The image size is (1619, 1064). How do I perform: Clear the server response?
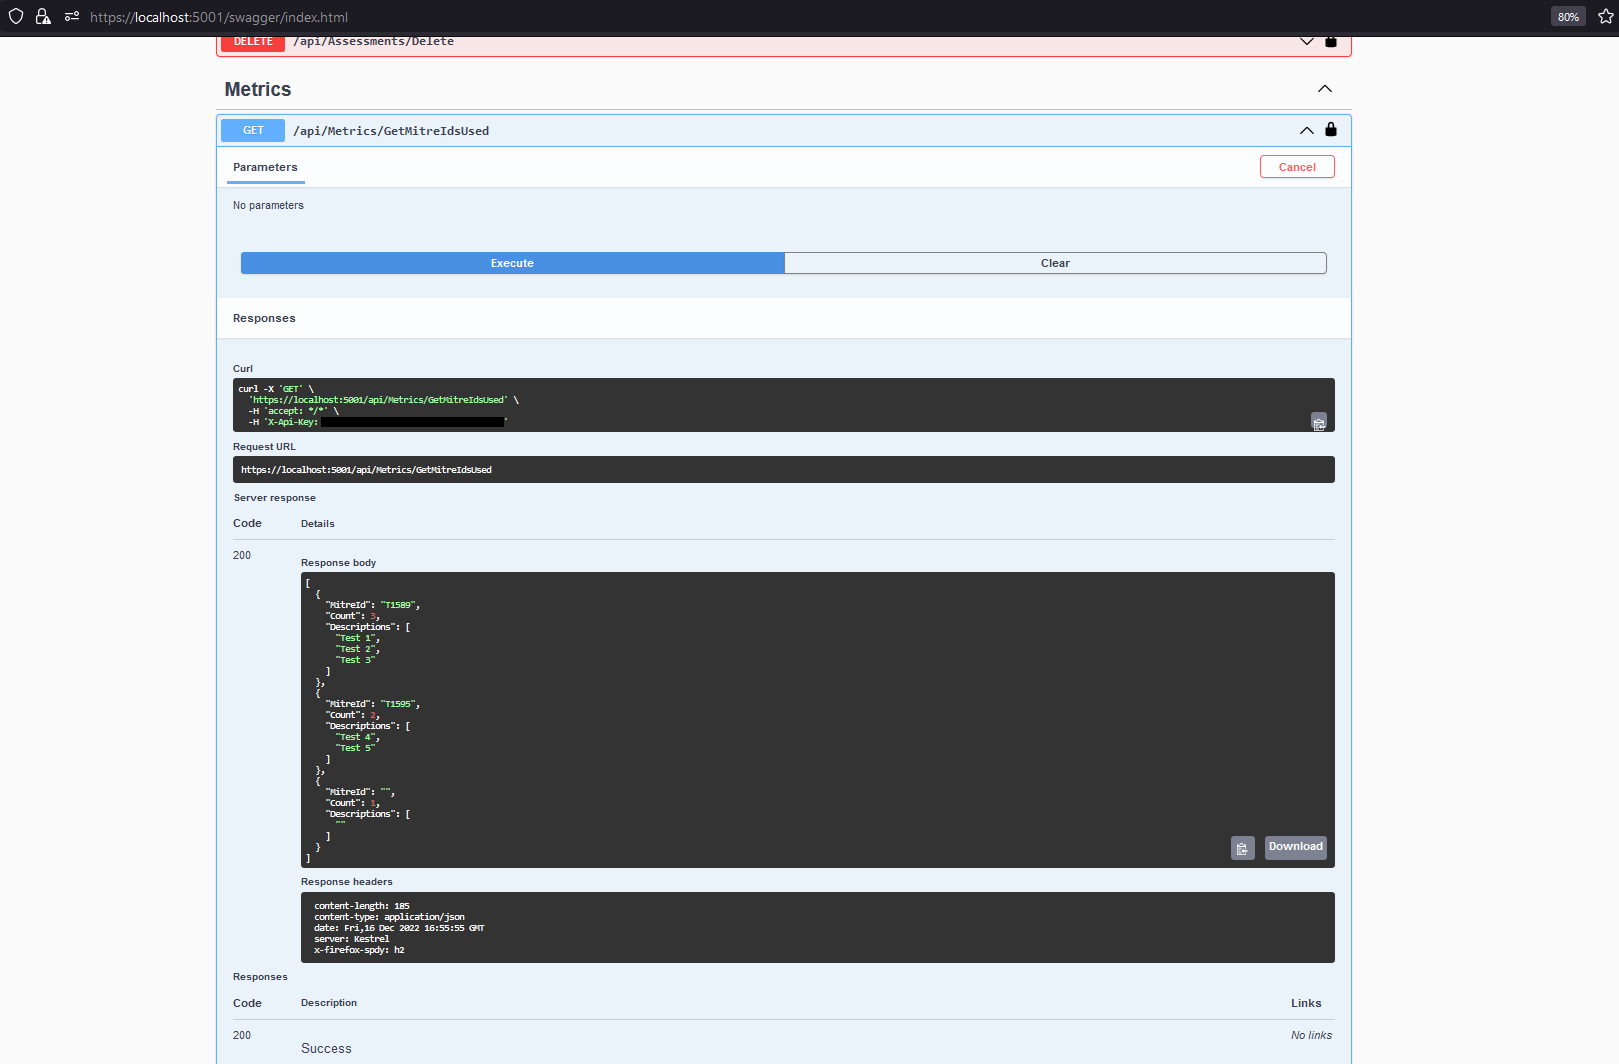(1055, 262)
